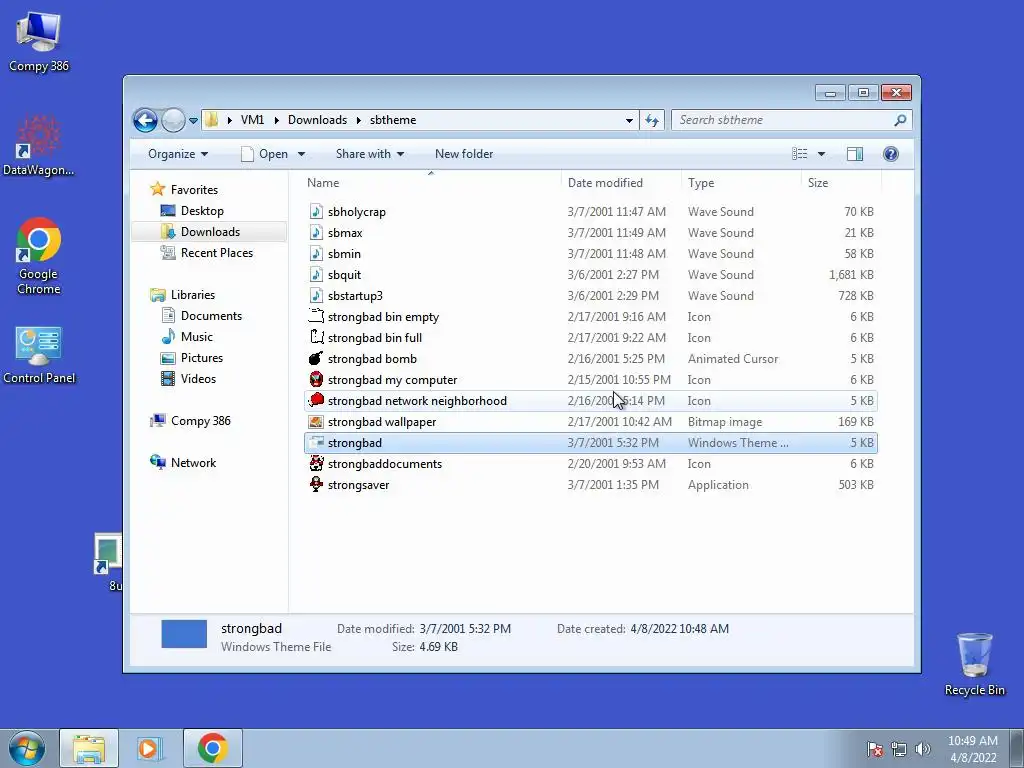Select the strongbad Windows Theme file
Screen dimensions: 1024x768
click(590, 443)
